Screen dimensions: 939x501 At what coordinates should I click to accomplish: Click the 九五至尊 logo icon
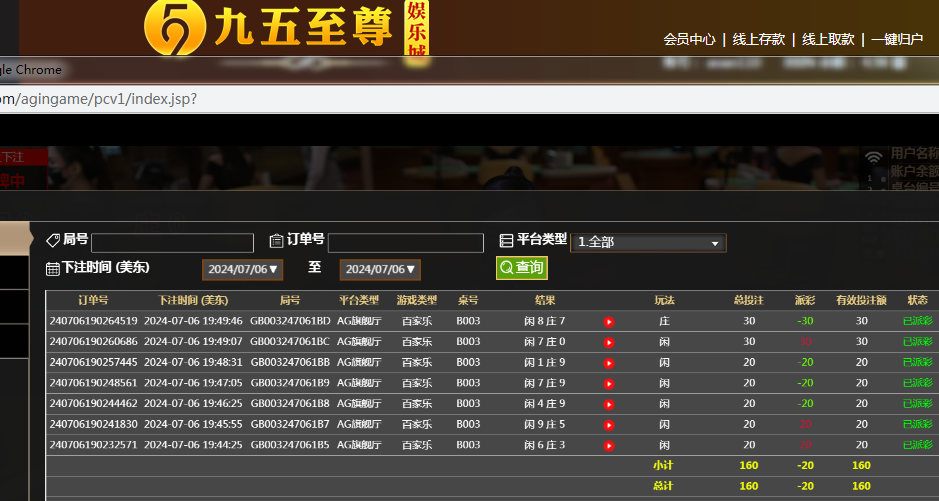(x=172, y=28)
